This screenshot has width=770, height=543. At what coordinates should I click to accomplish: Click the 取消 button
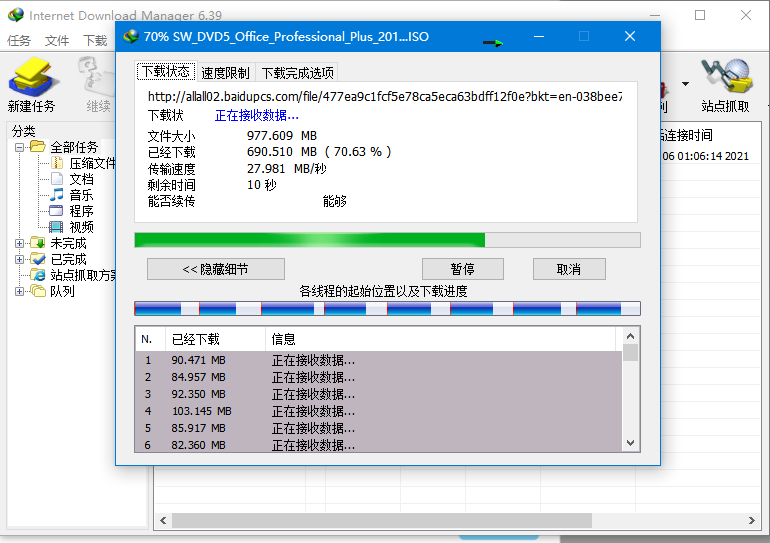pos(569,269)
